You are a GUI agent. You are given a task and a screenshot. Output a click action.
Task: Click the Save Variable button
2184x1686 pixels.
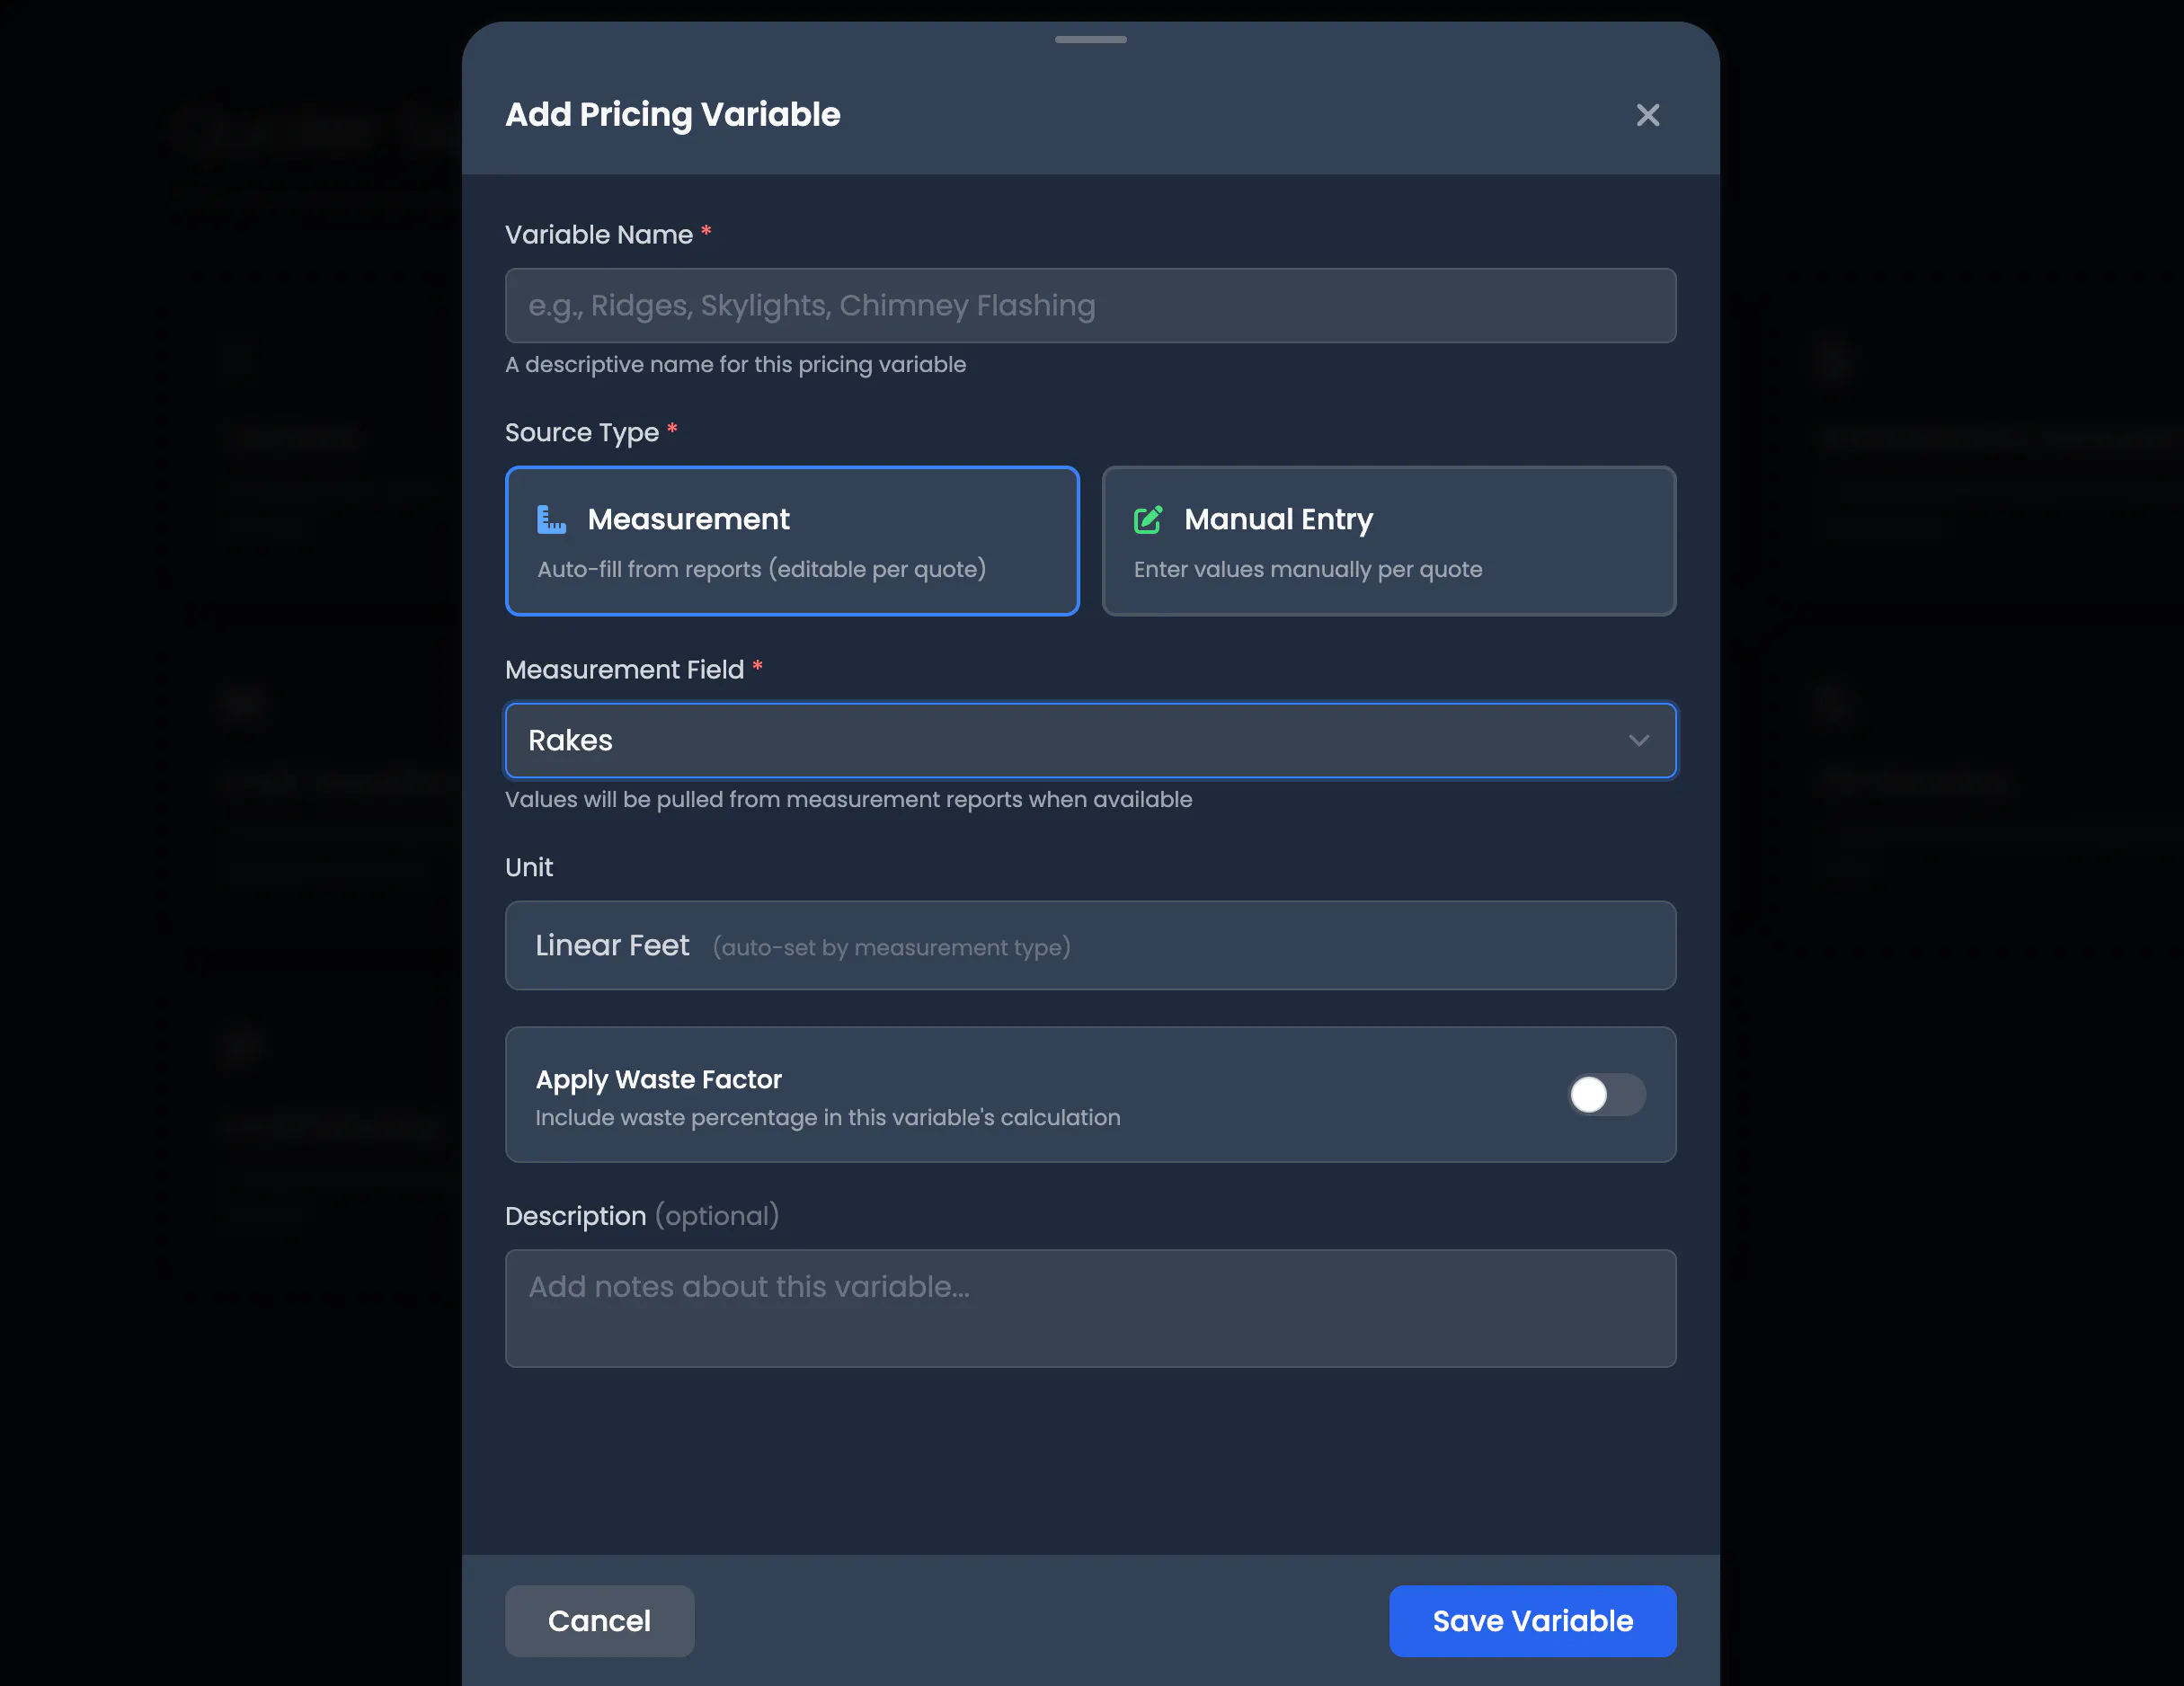point(1532,1620)
